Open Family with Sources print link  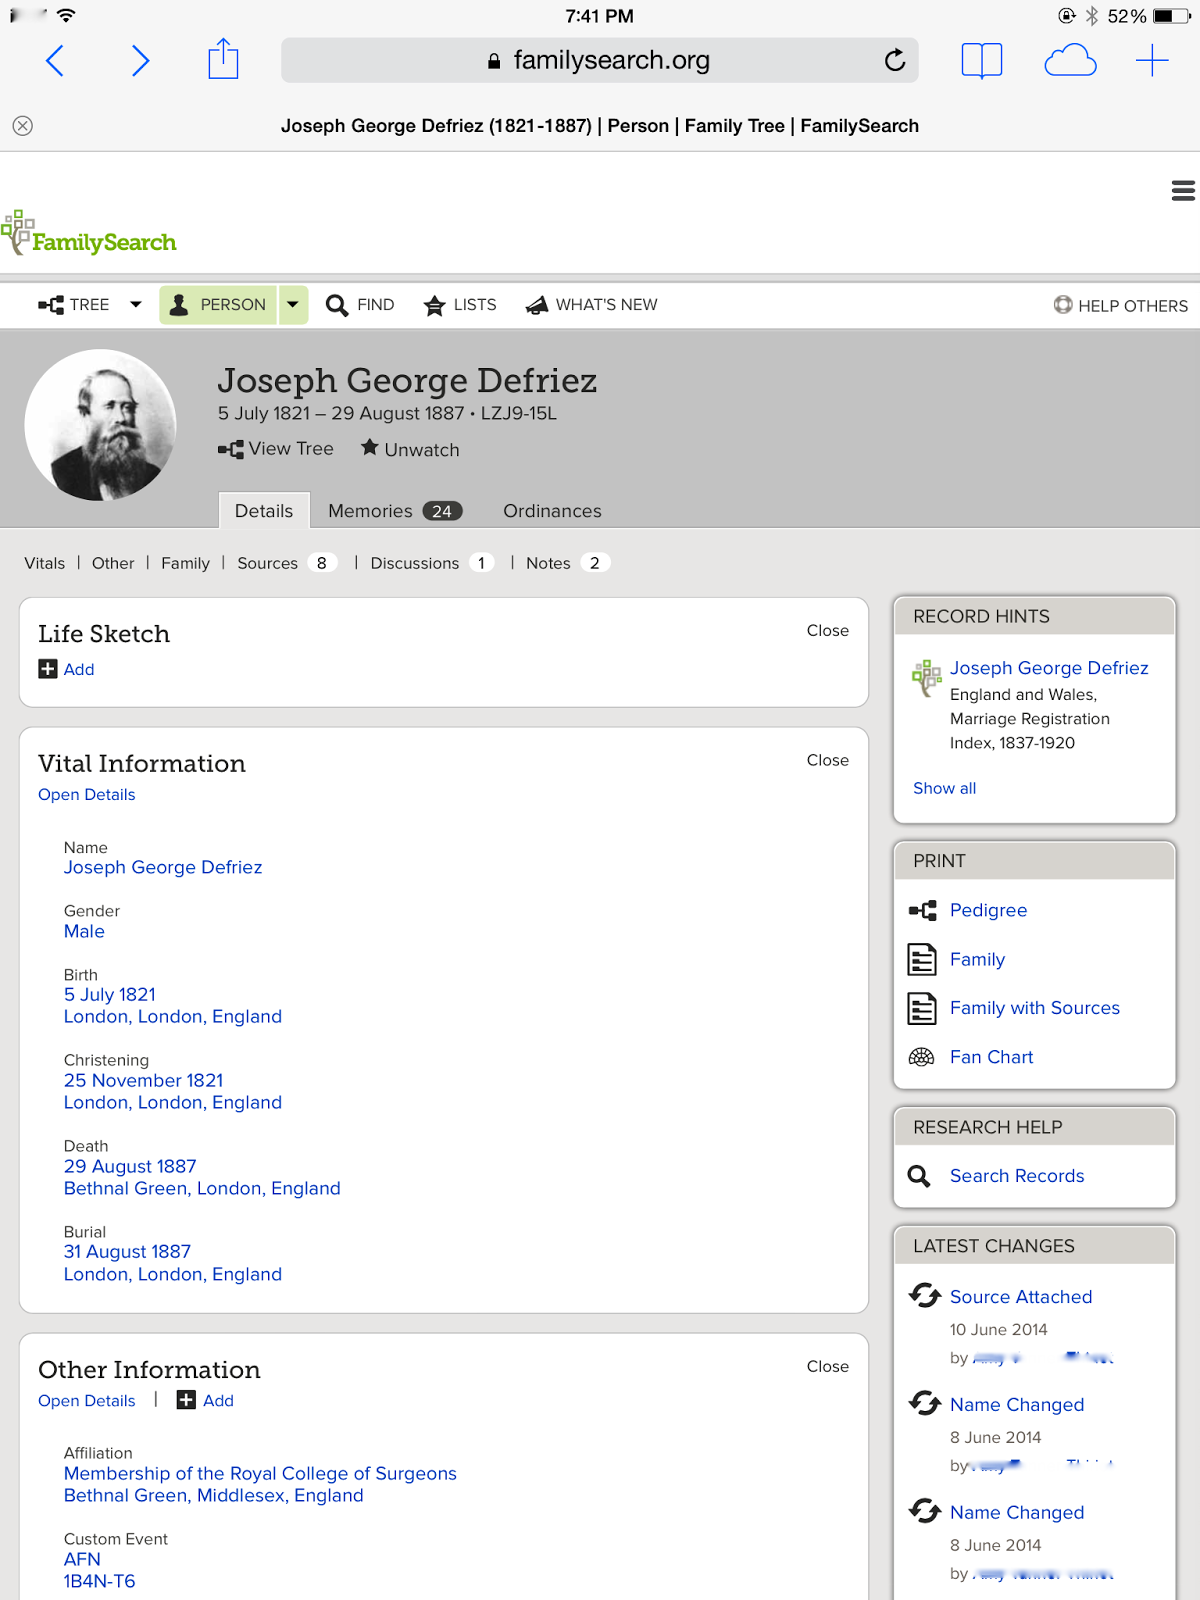tap(1034, 1008)
